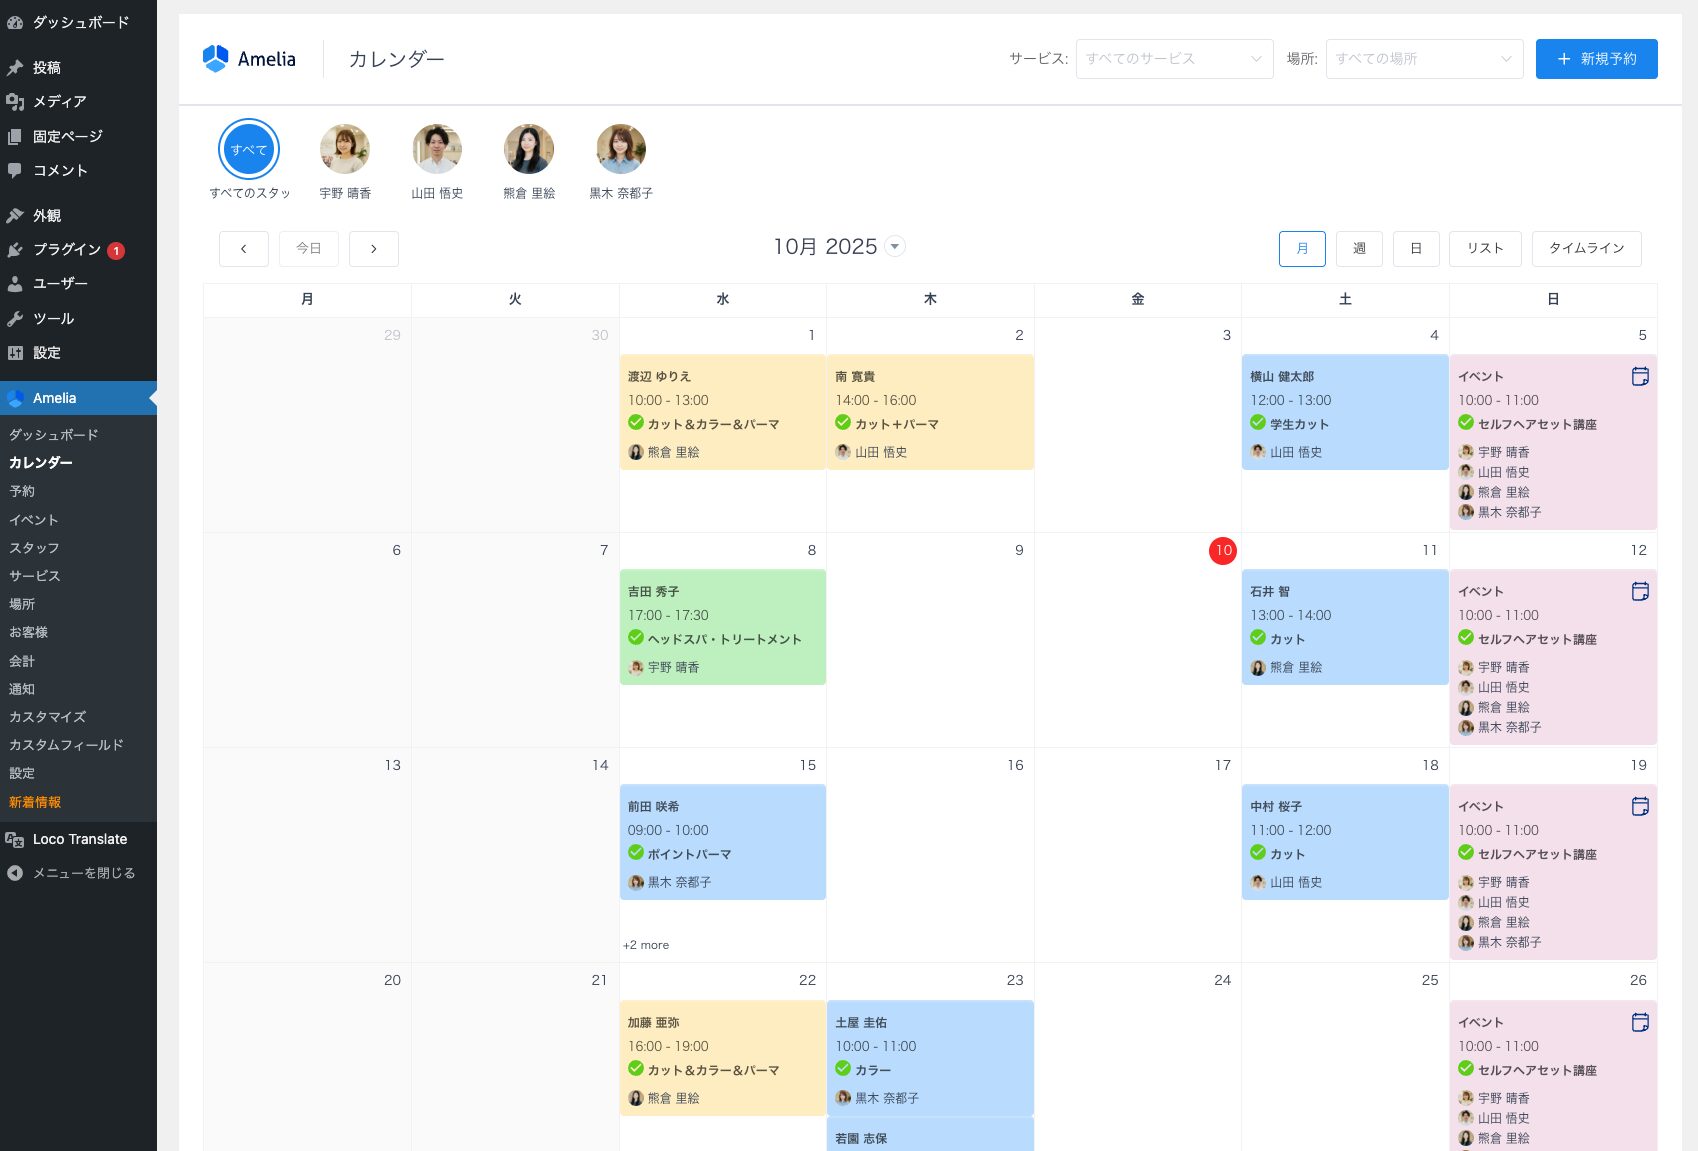This screenshot has width=1698, height=1151.
Task: Select staff avatar 宇野 晴香
Action: click(x=345, y=149)
